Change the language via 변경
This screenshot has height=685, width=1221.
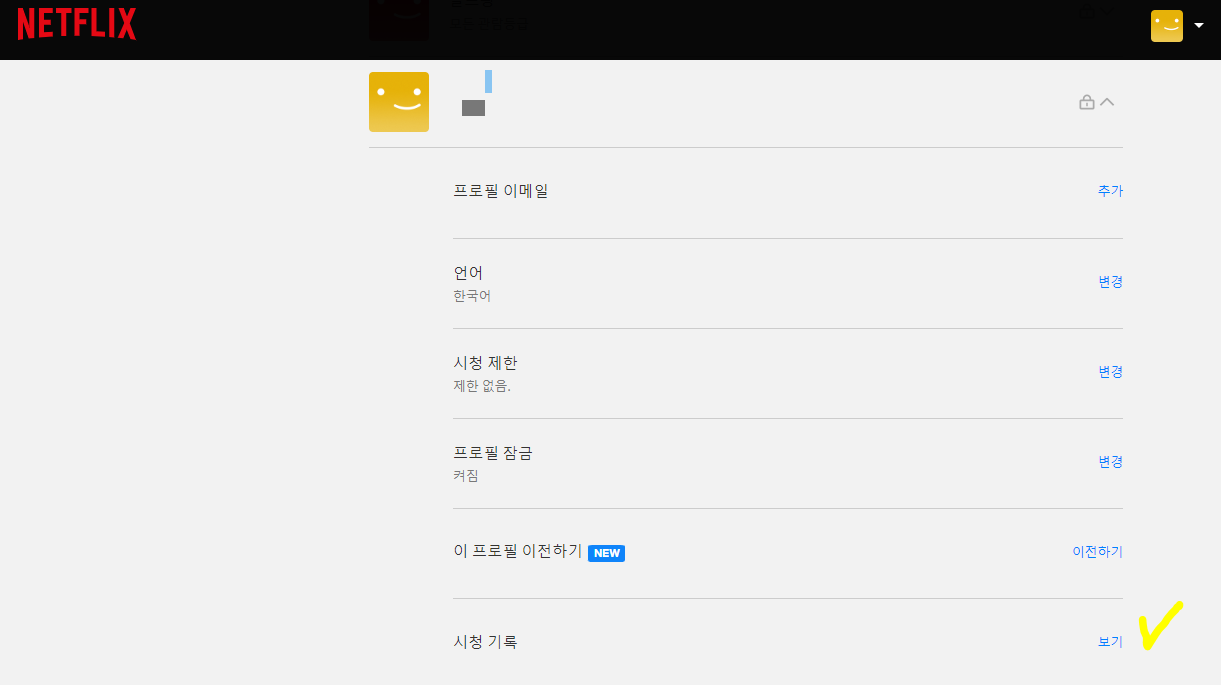[x=1110, y=281]
